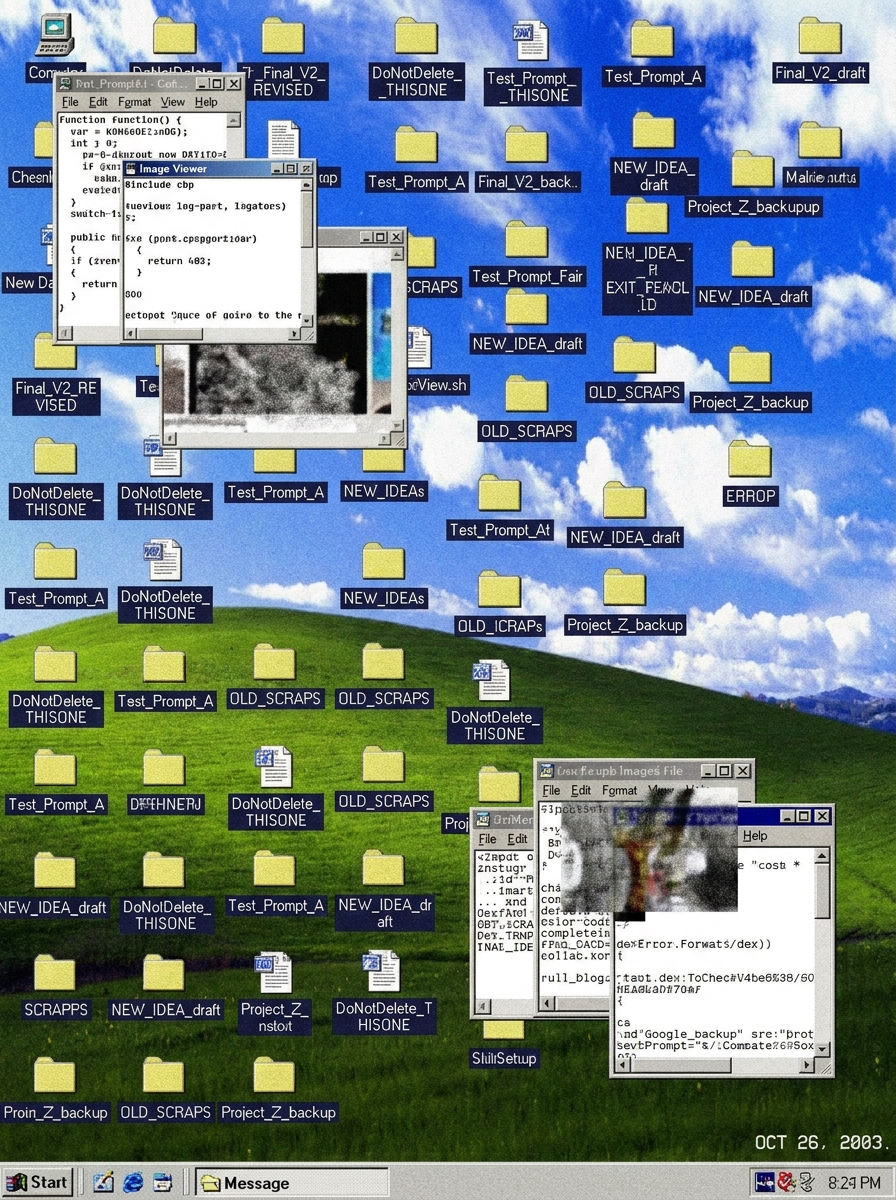The height and width of the screenshot is (1200, 896).
Task: Click the Images File window title icon
Action: click(547, 771)
